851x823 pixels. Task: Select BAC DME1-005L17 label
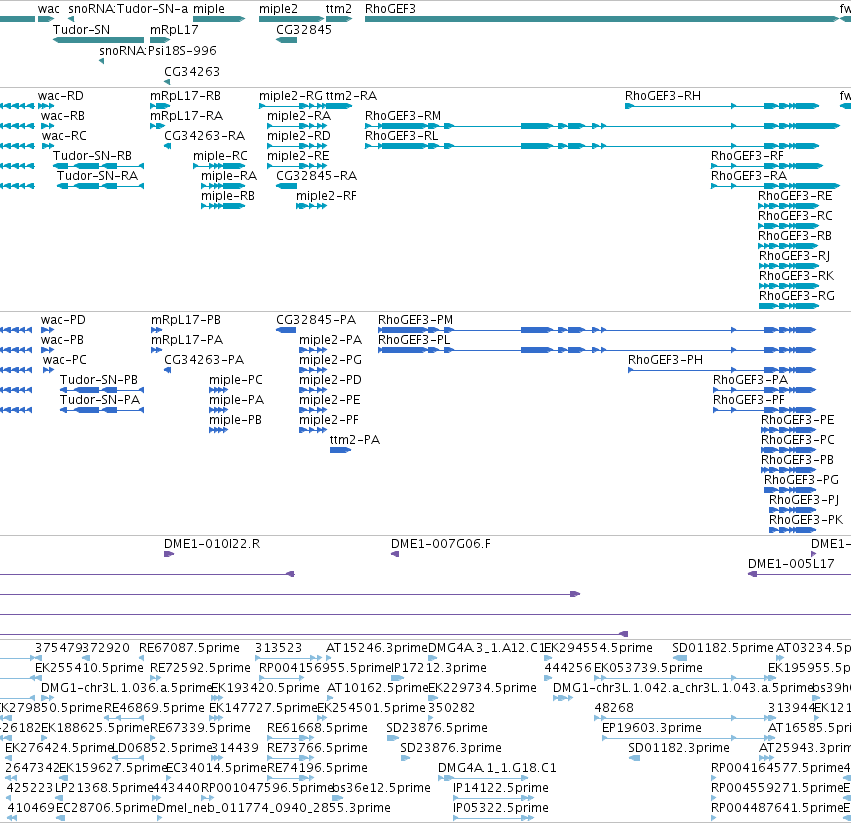coord(791,564)
